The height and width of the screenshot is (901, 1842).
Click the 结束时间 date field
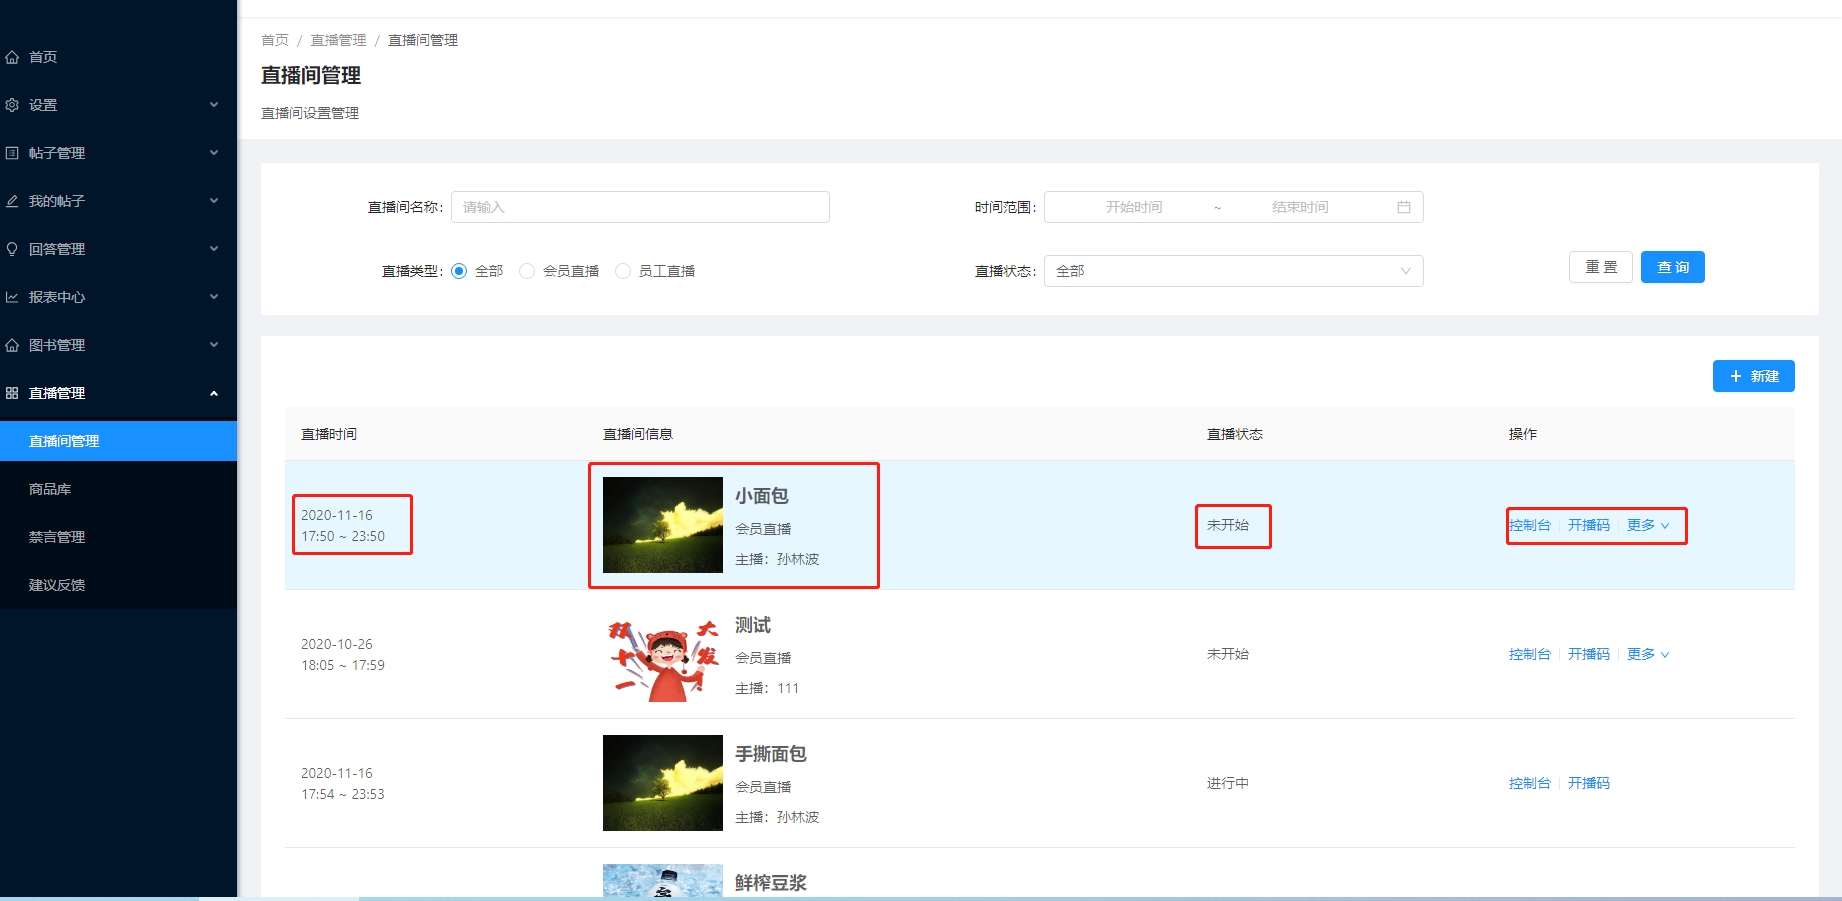(1300, 207)
